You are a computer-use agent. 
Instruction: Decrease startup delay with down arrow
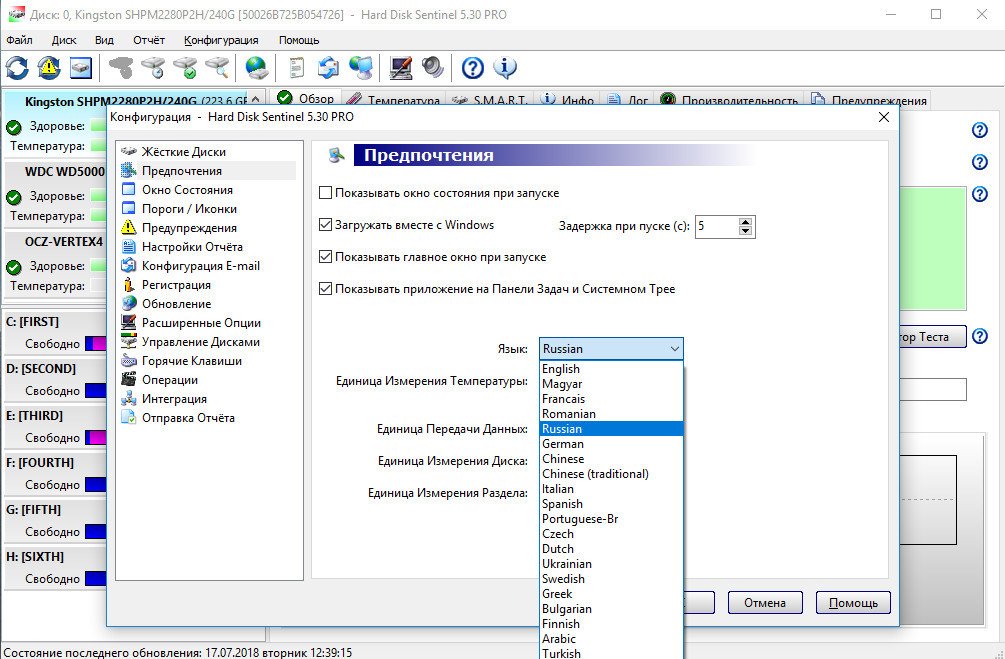click(x=745, y=231)
